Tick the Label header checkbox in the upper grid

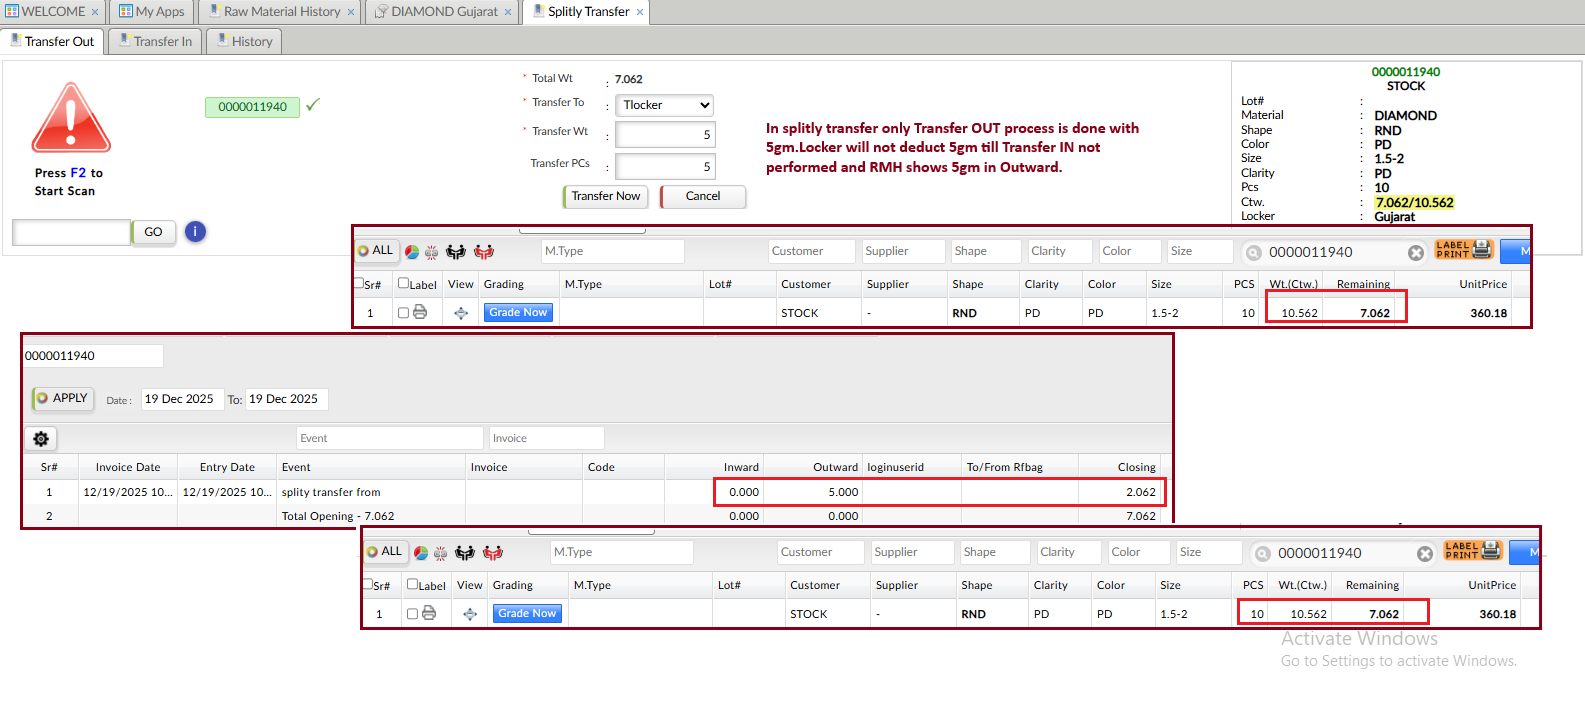(x=403, y=284)
